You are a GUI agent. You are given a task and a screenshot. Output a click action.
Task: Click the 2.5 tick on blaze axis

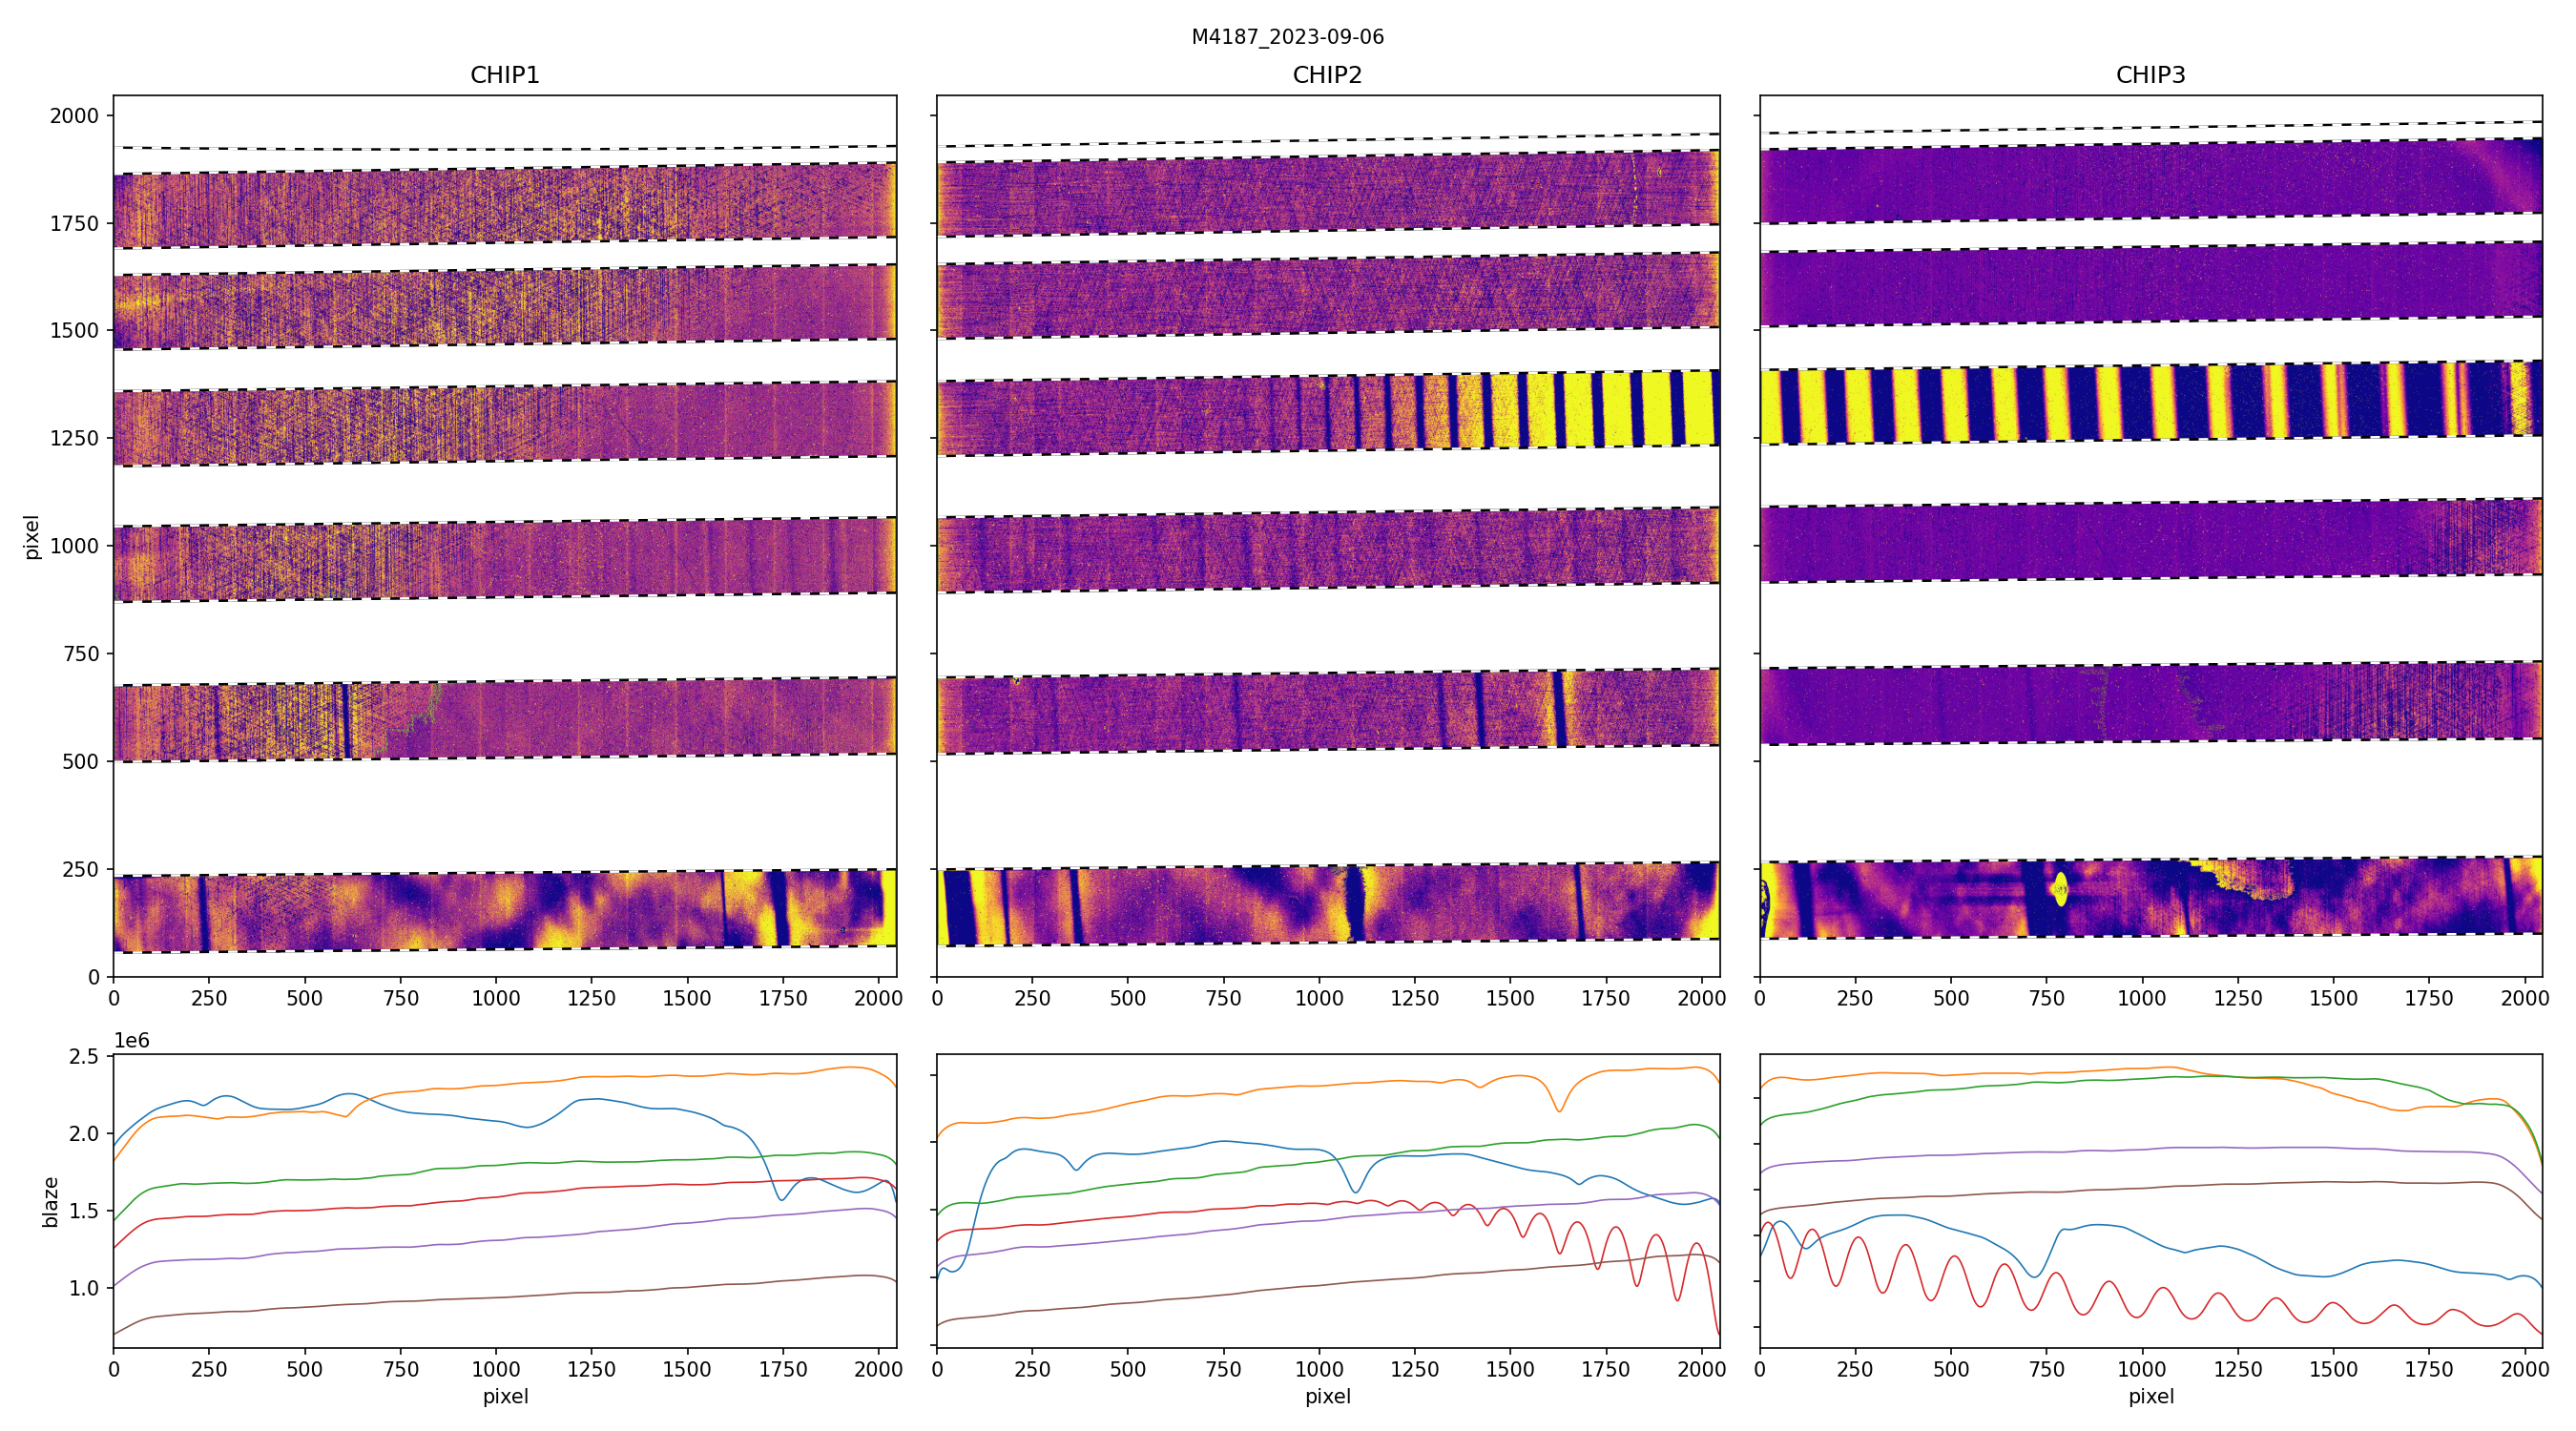[x=84, y=1057]
